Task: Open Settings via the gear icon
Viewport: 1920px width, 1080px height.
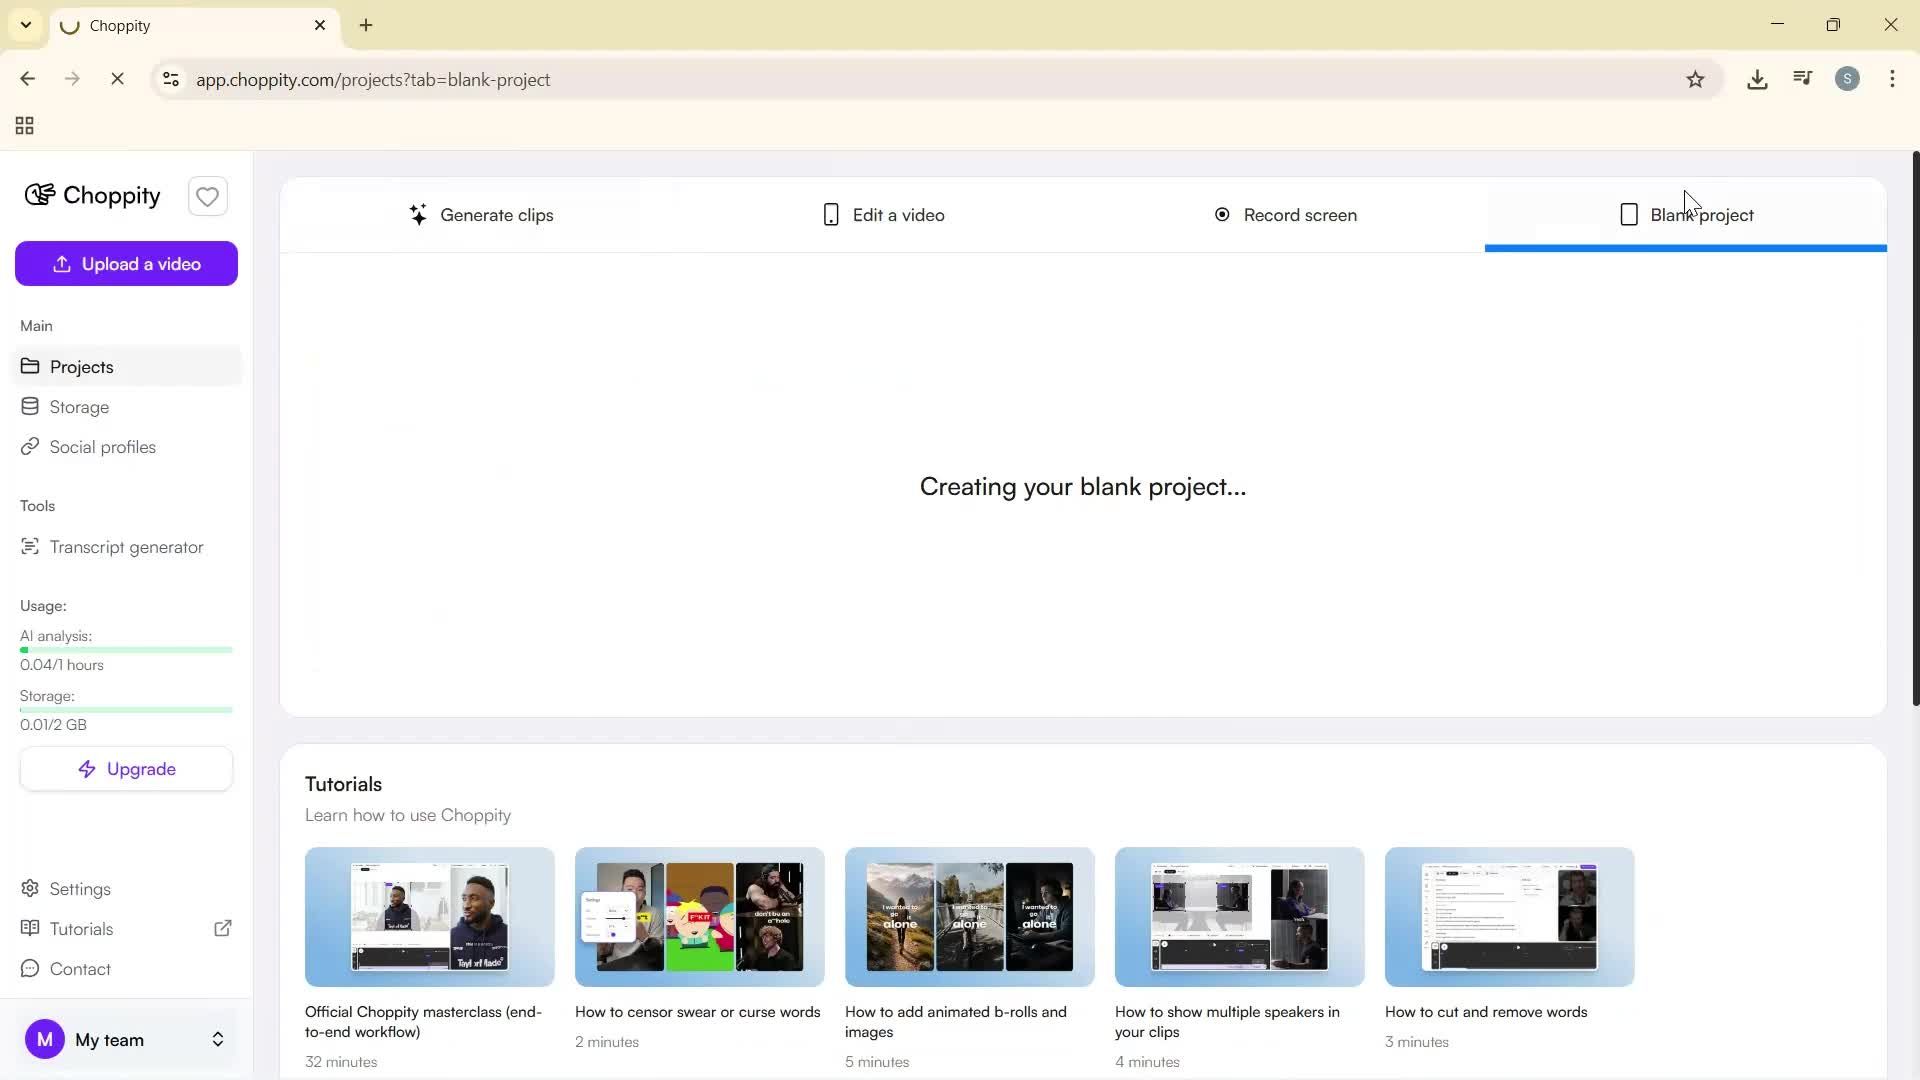Action: tap(31, 888)
